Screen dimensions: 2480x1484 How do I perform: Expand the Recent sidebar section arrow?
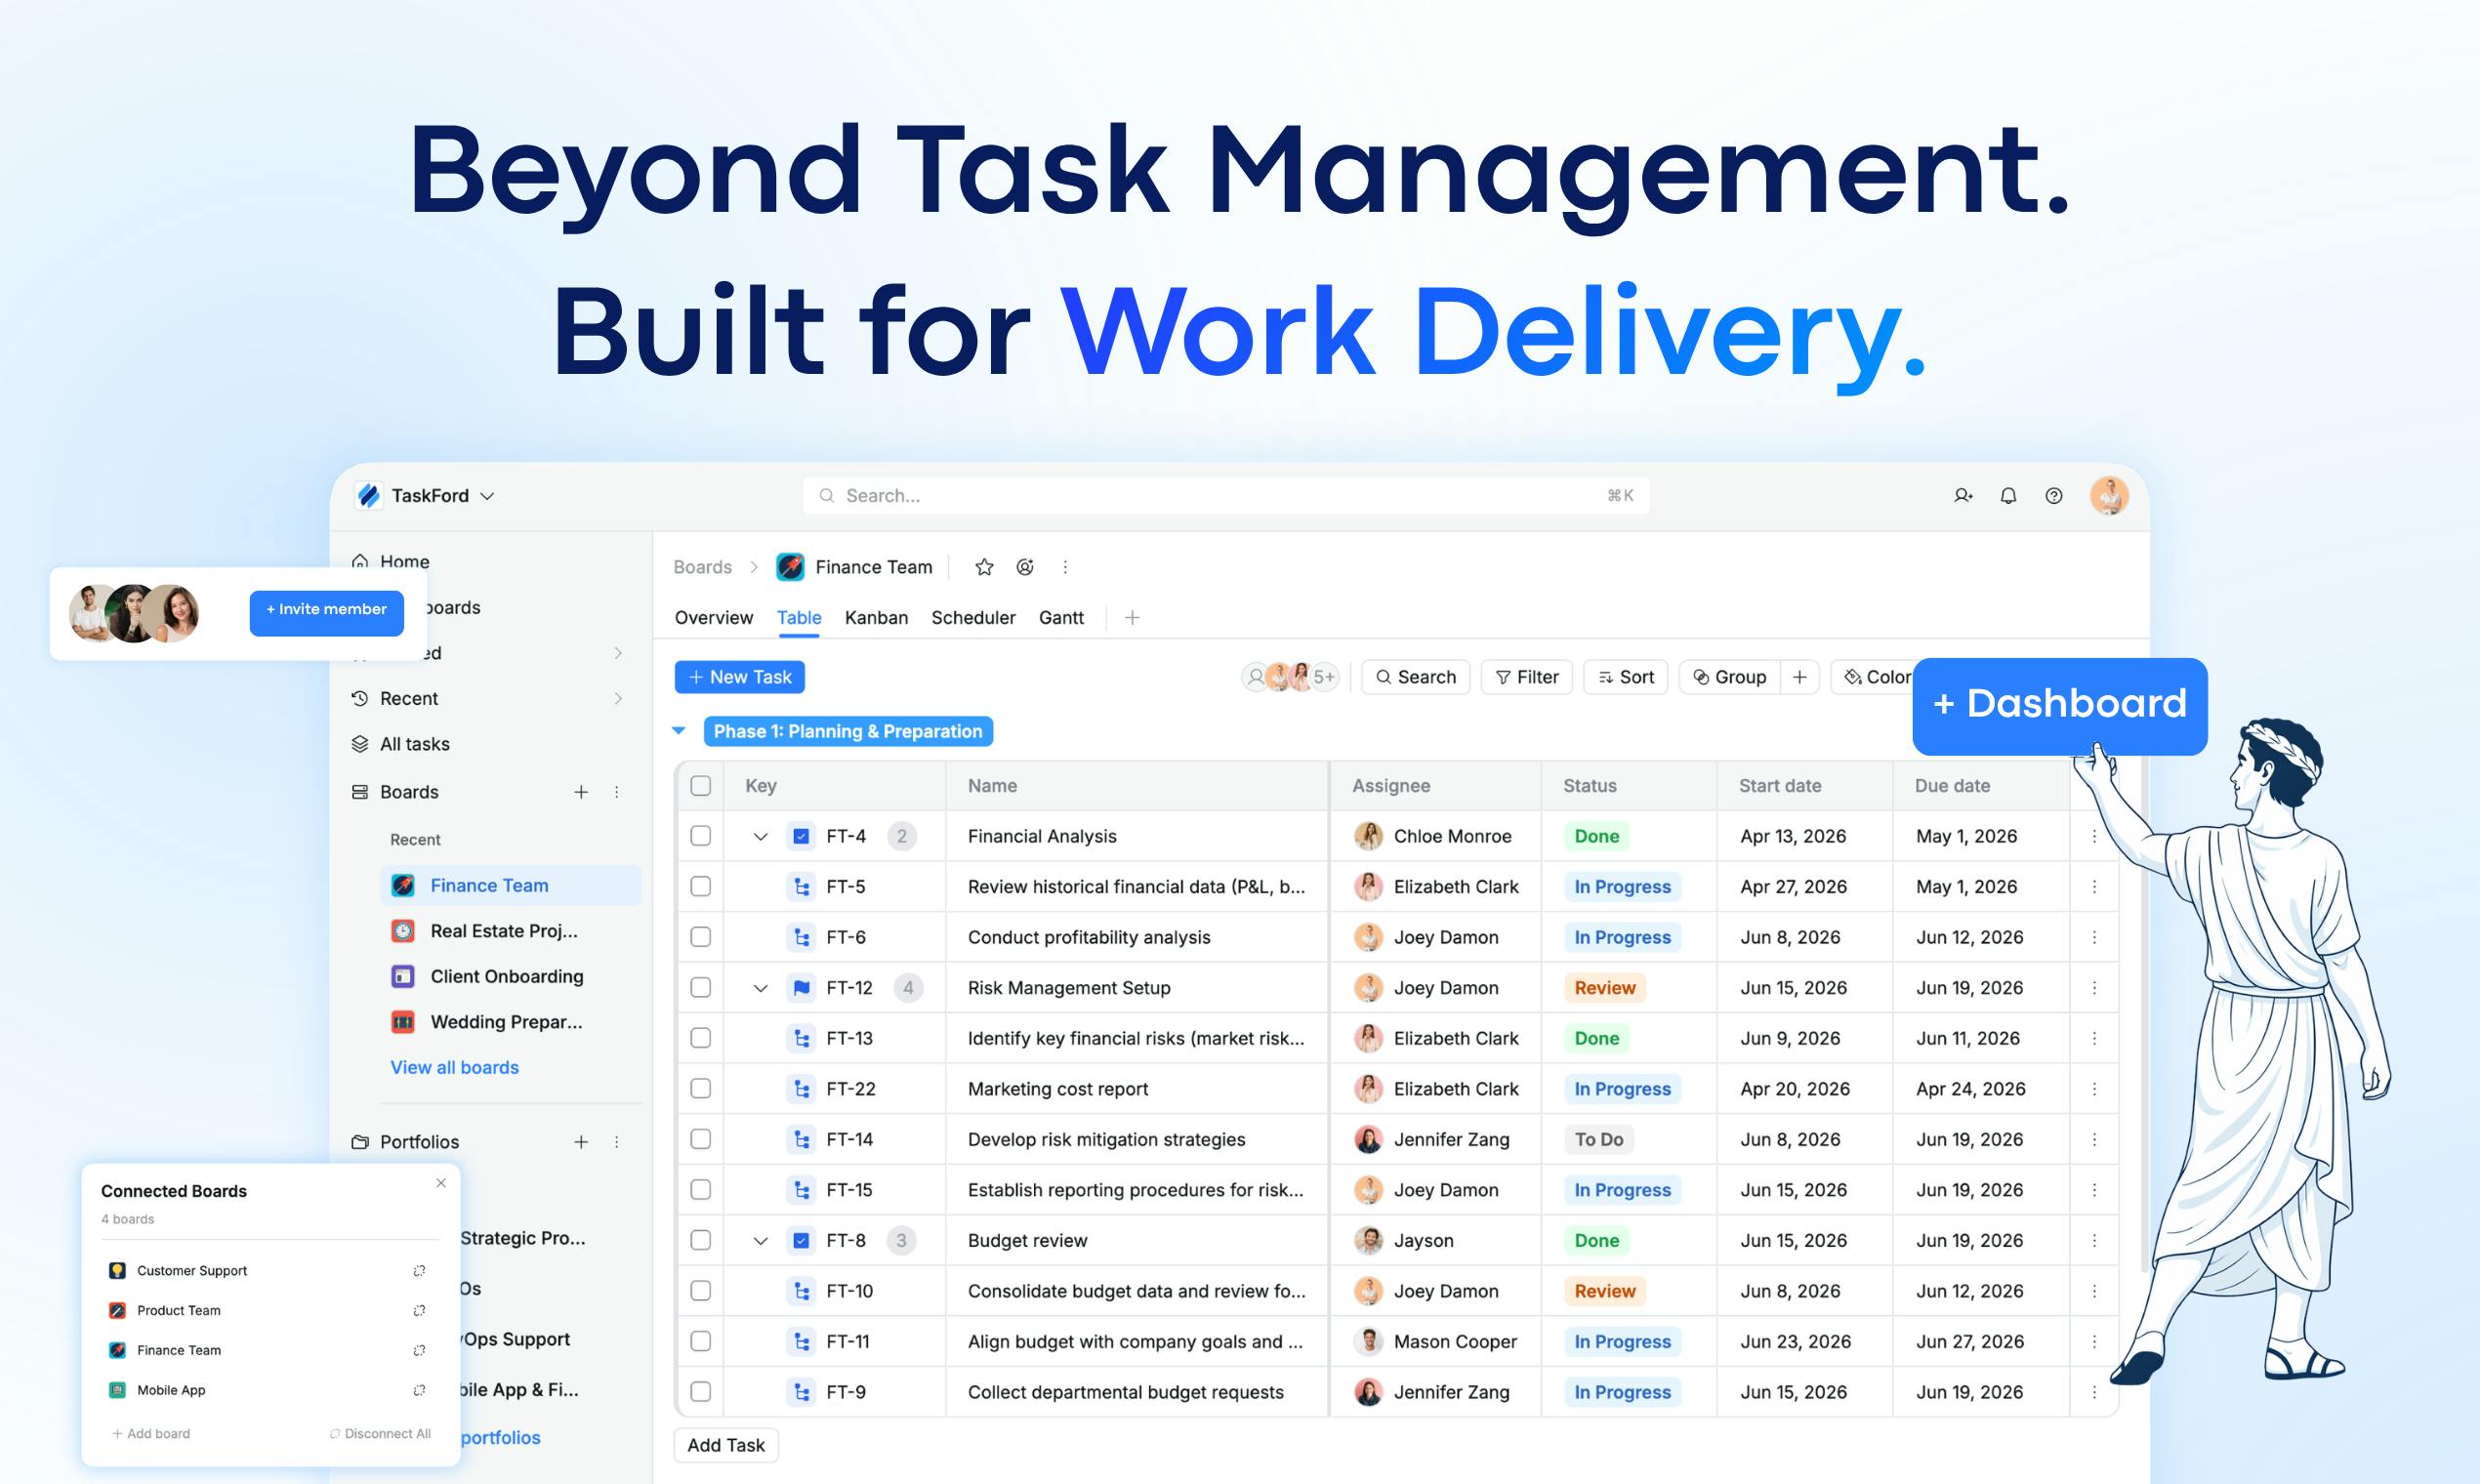point(618,698)
